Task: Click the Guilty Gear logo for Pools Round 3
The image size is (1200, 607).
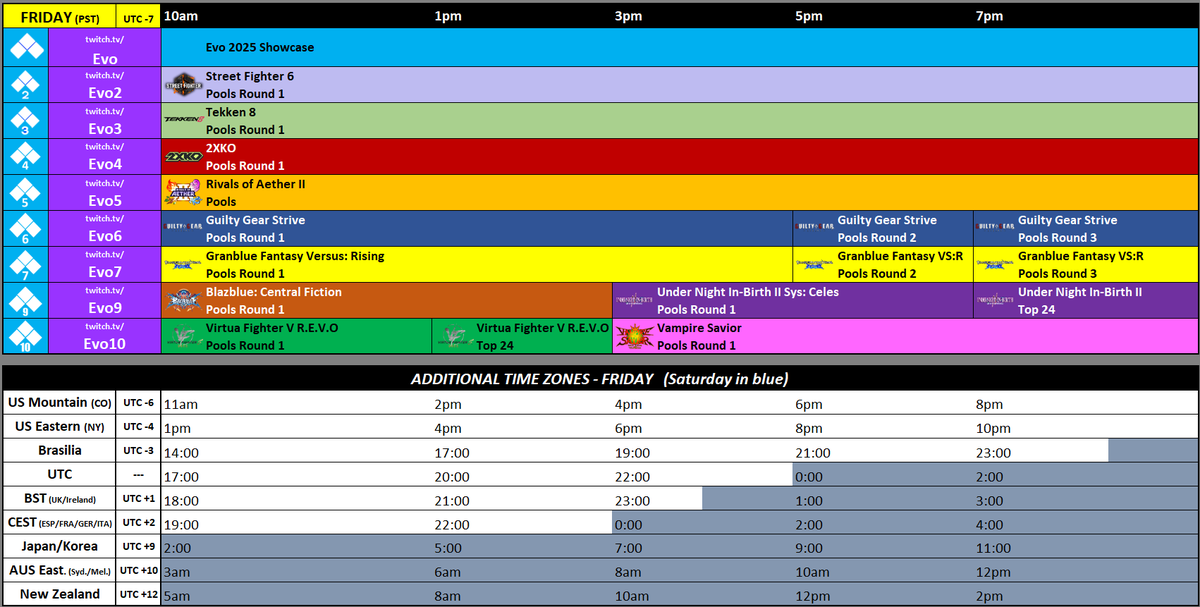Action: (x=995, y=229)
